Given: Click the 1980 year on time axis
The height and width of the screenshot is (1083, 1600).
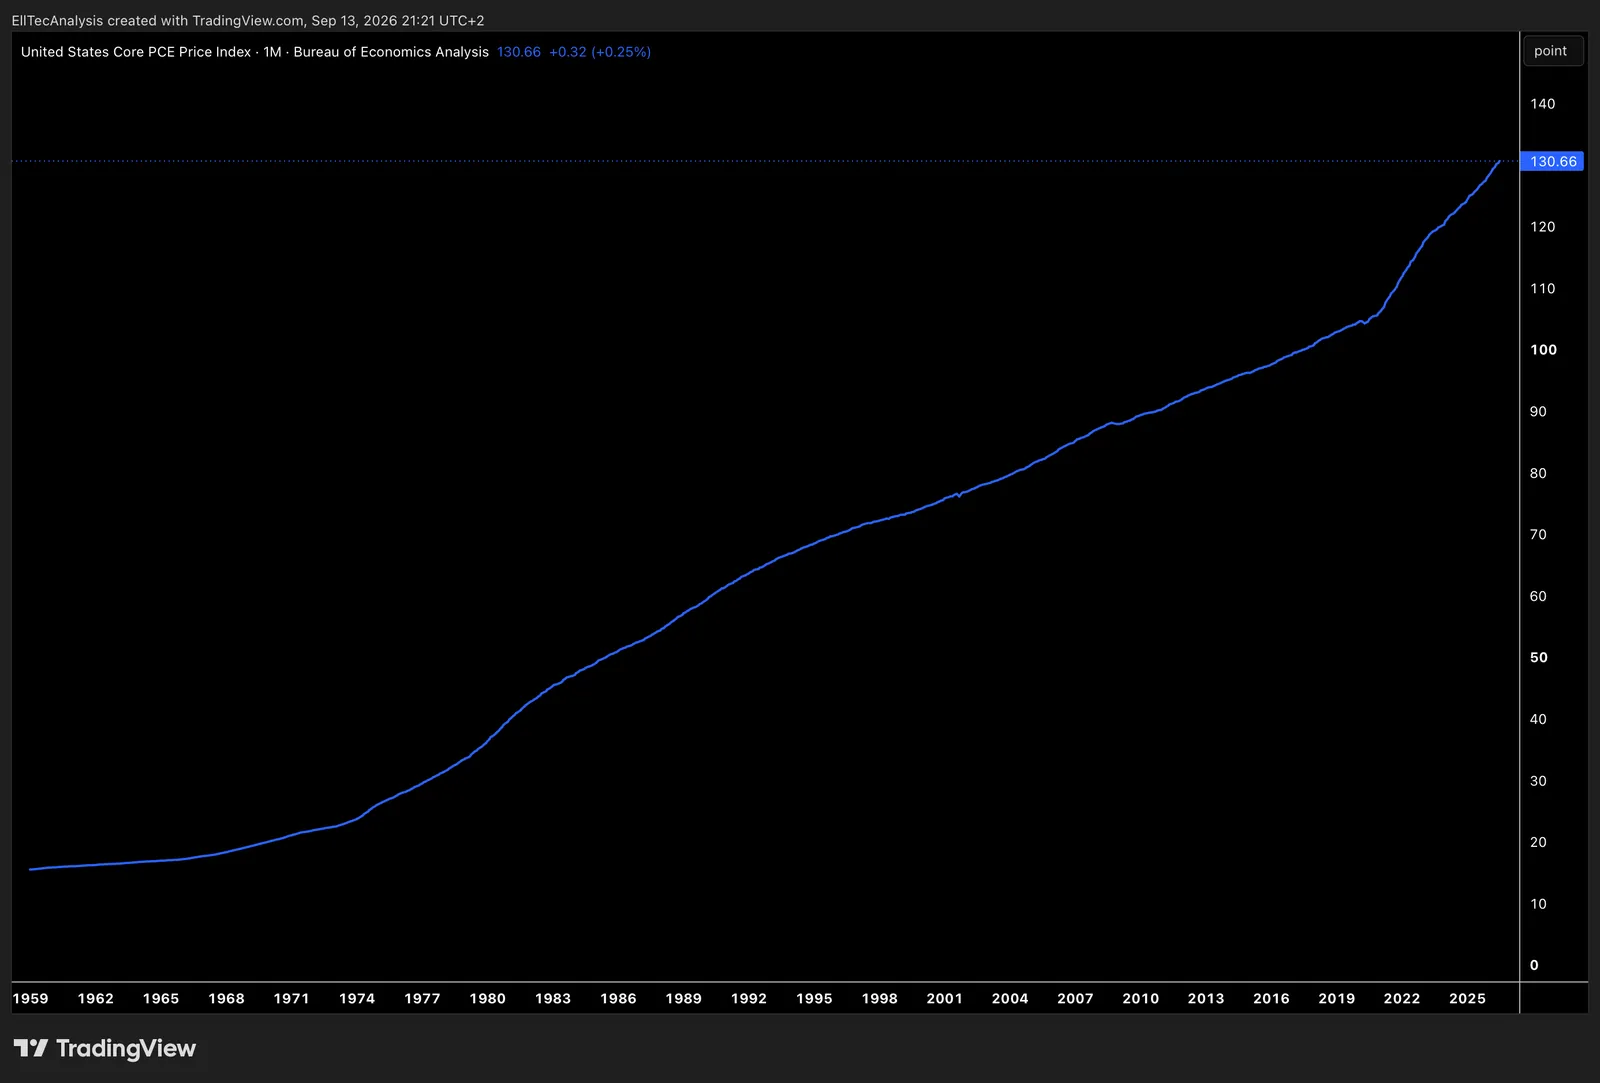Looking at the screenshot, I should [488, 998].
